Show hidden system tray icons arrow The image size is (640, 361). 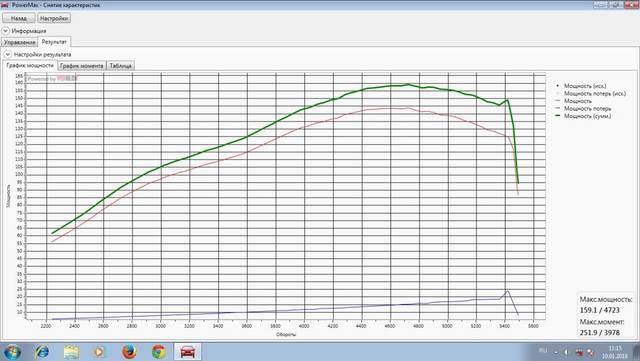coord(556,352)
